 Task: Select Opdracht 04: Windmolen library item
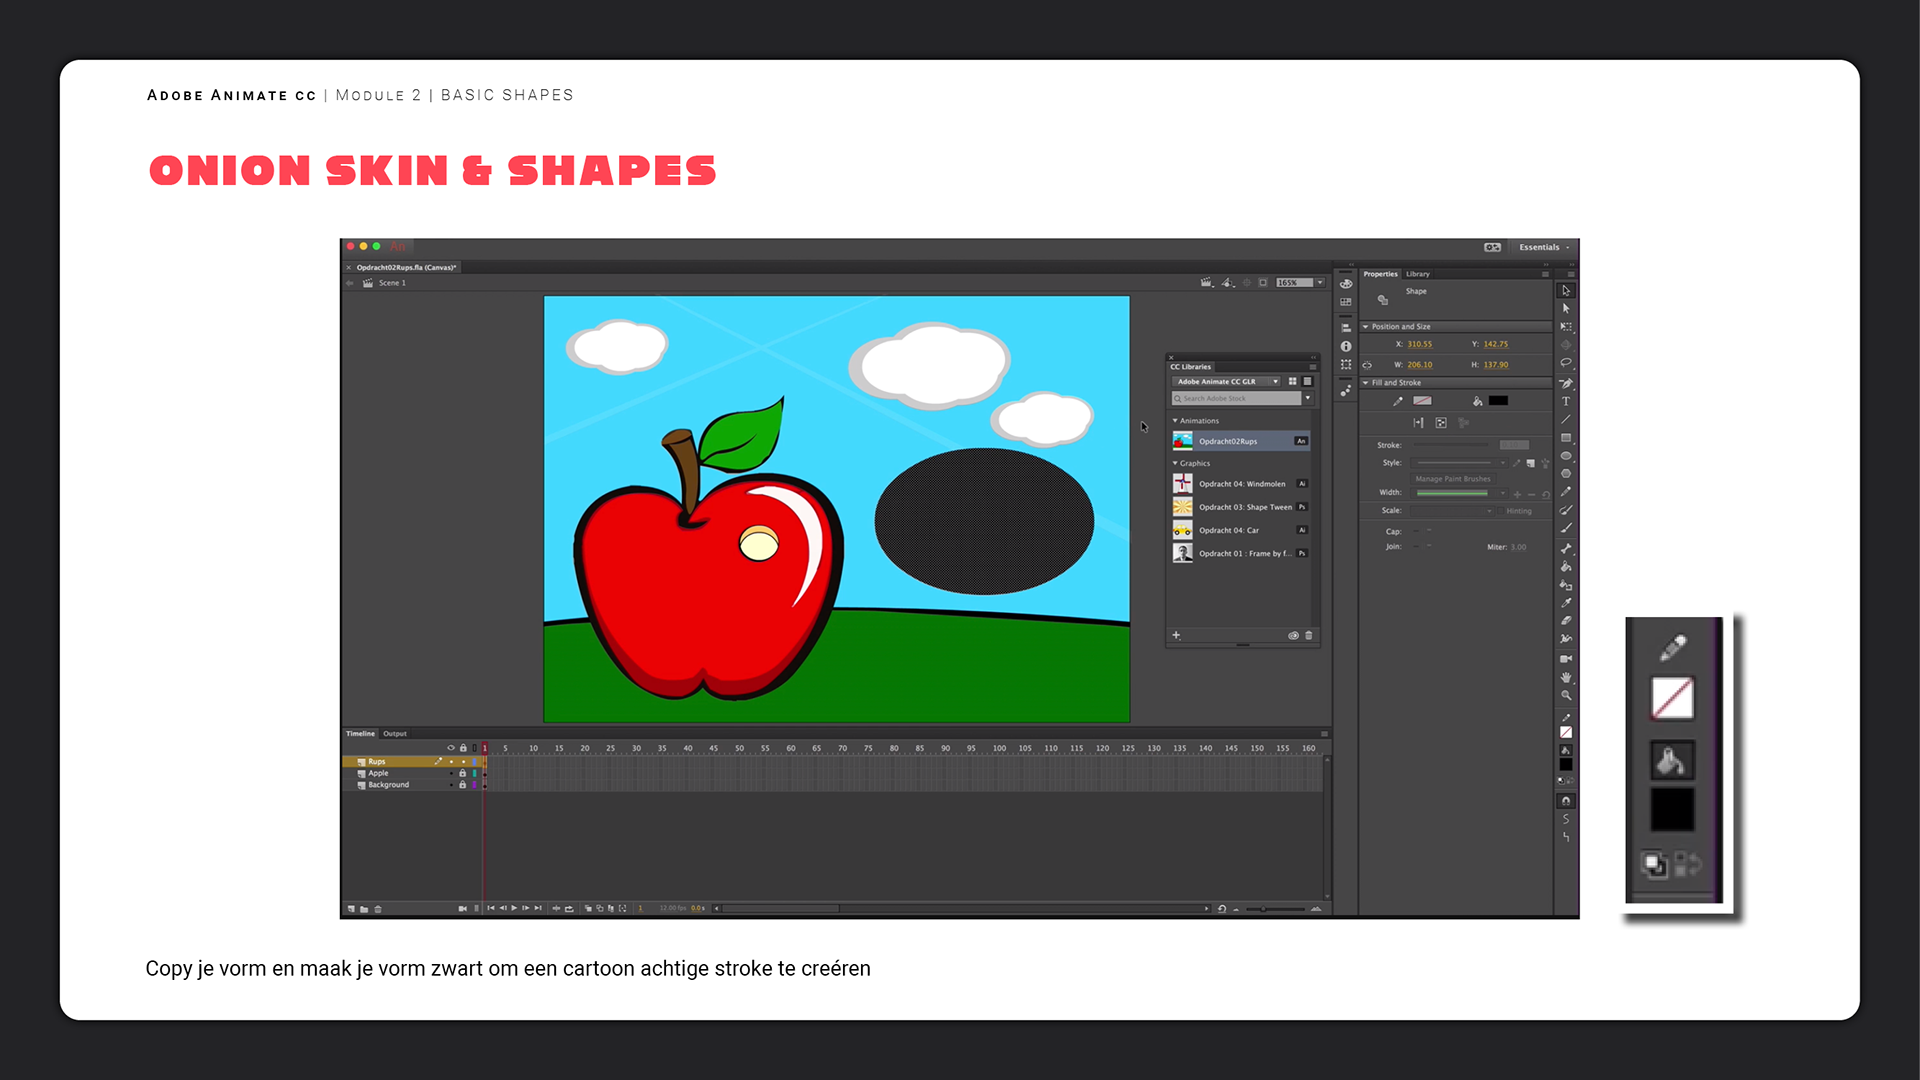[1241, 484]
